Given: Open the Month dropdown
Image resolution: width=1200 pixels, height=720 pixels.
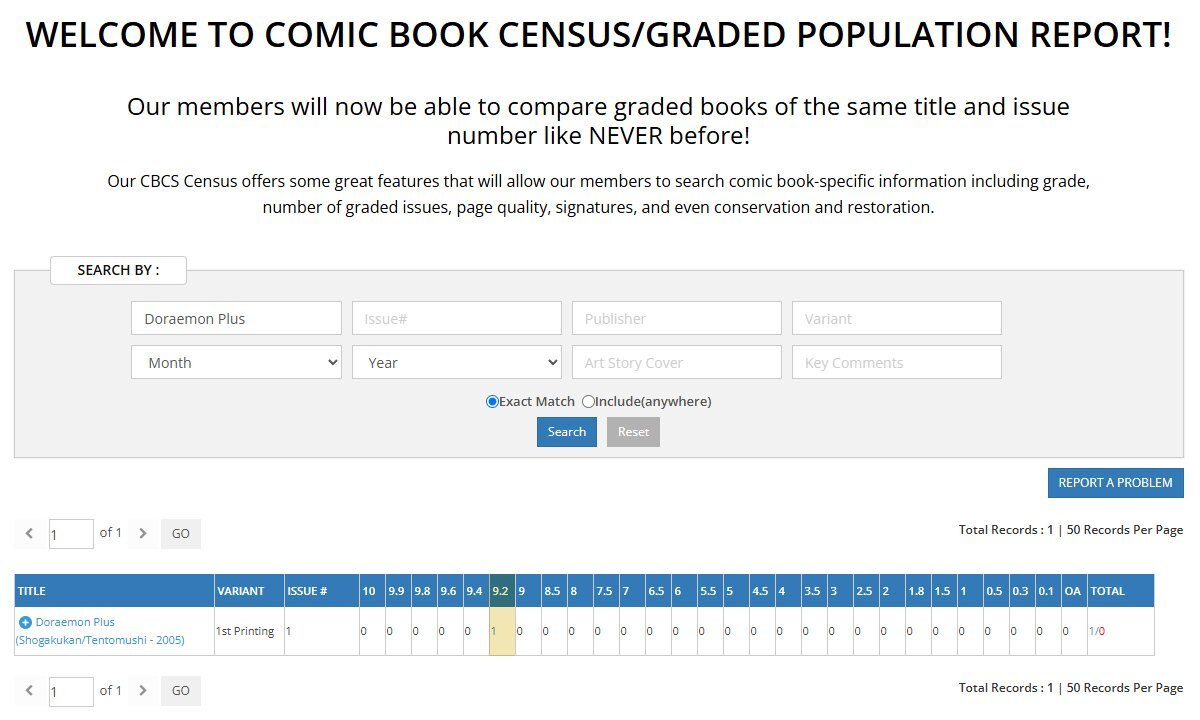Looking at the screenshot, I should click(236, 363).
